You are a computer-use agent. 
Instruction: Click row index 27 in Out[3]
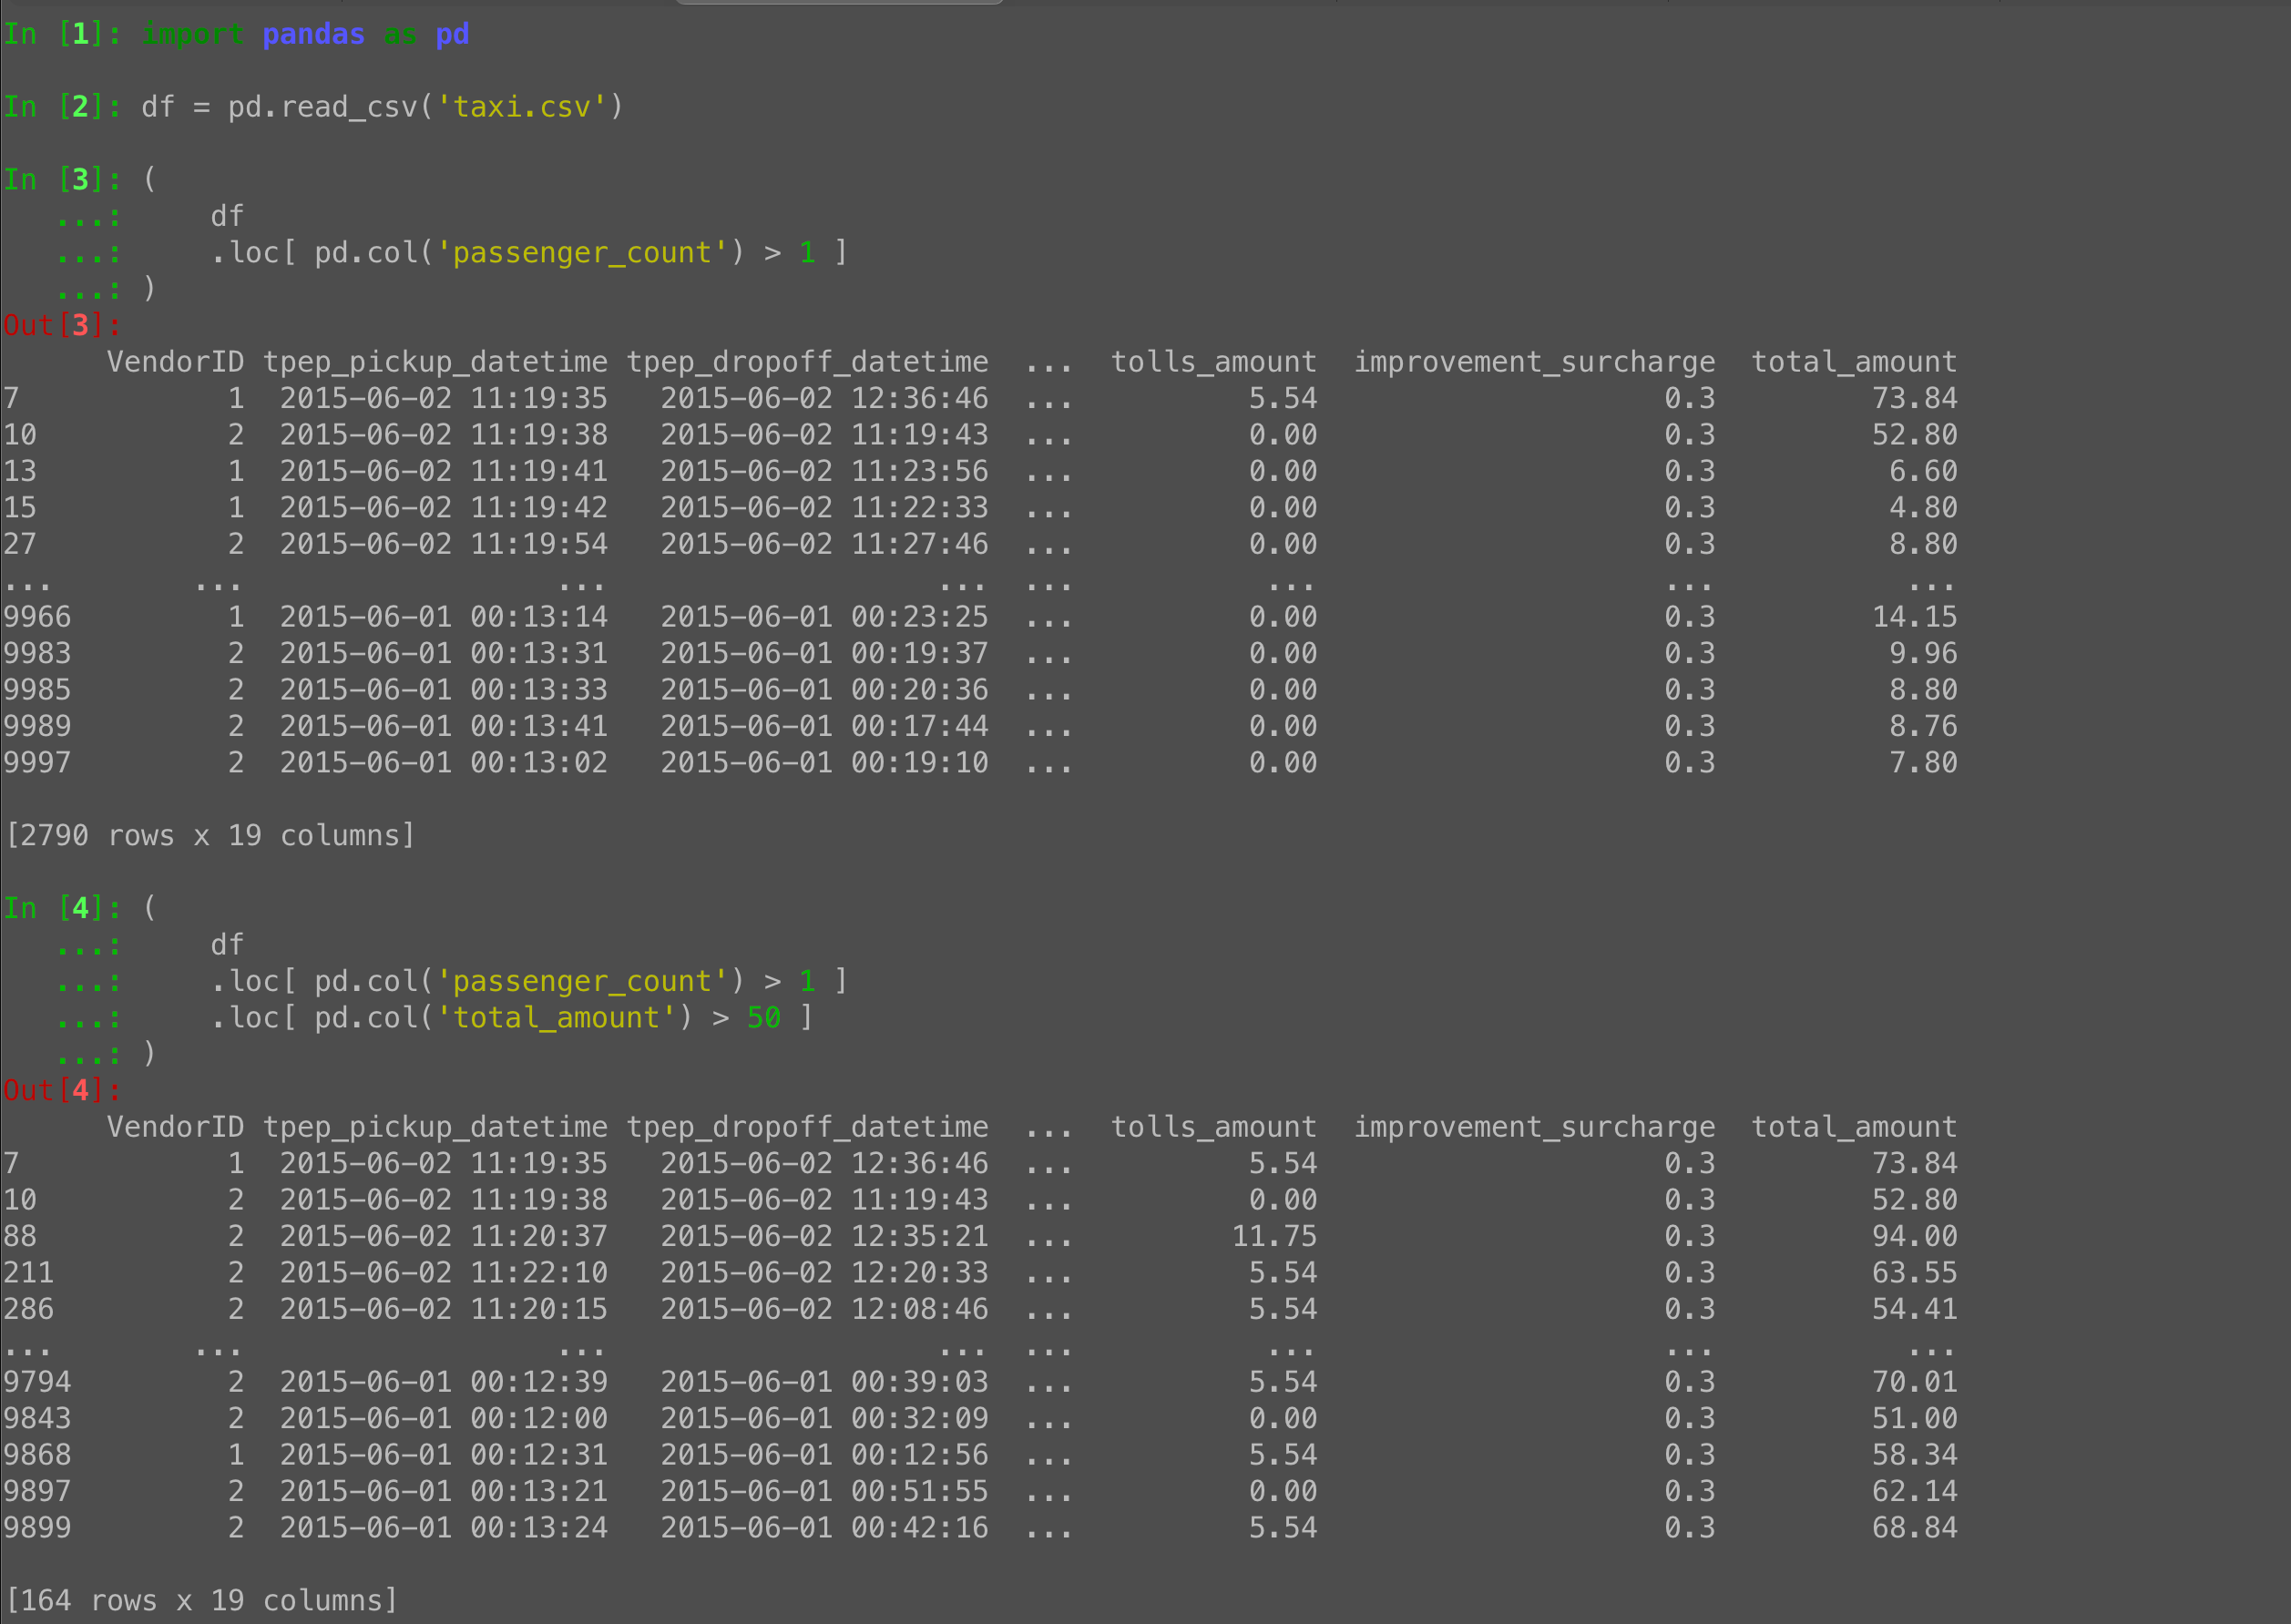click(x=20, y=544)
